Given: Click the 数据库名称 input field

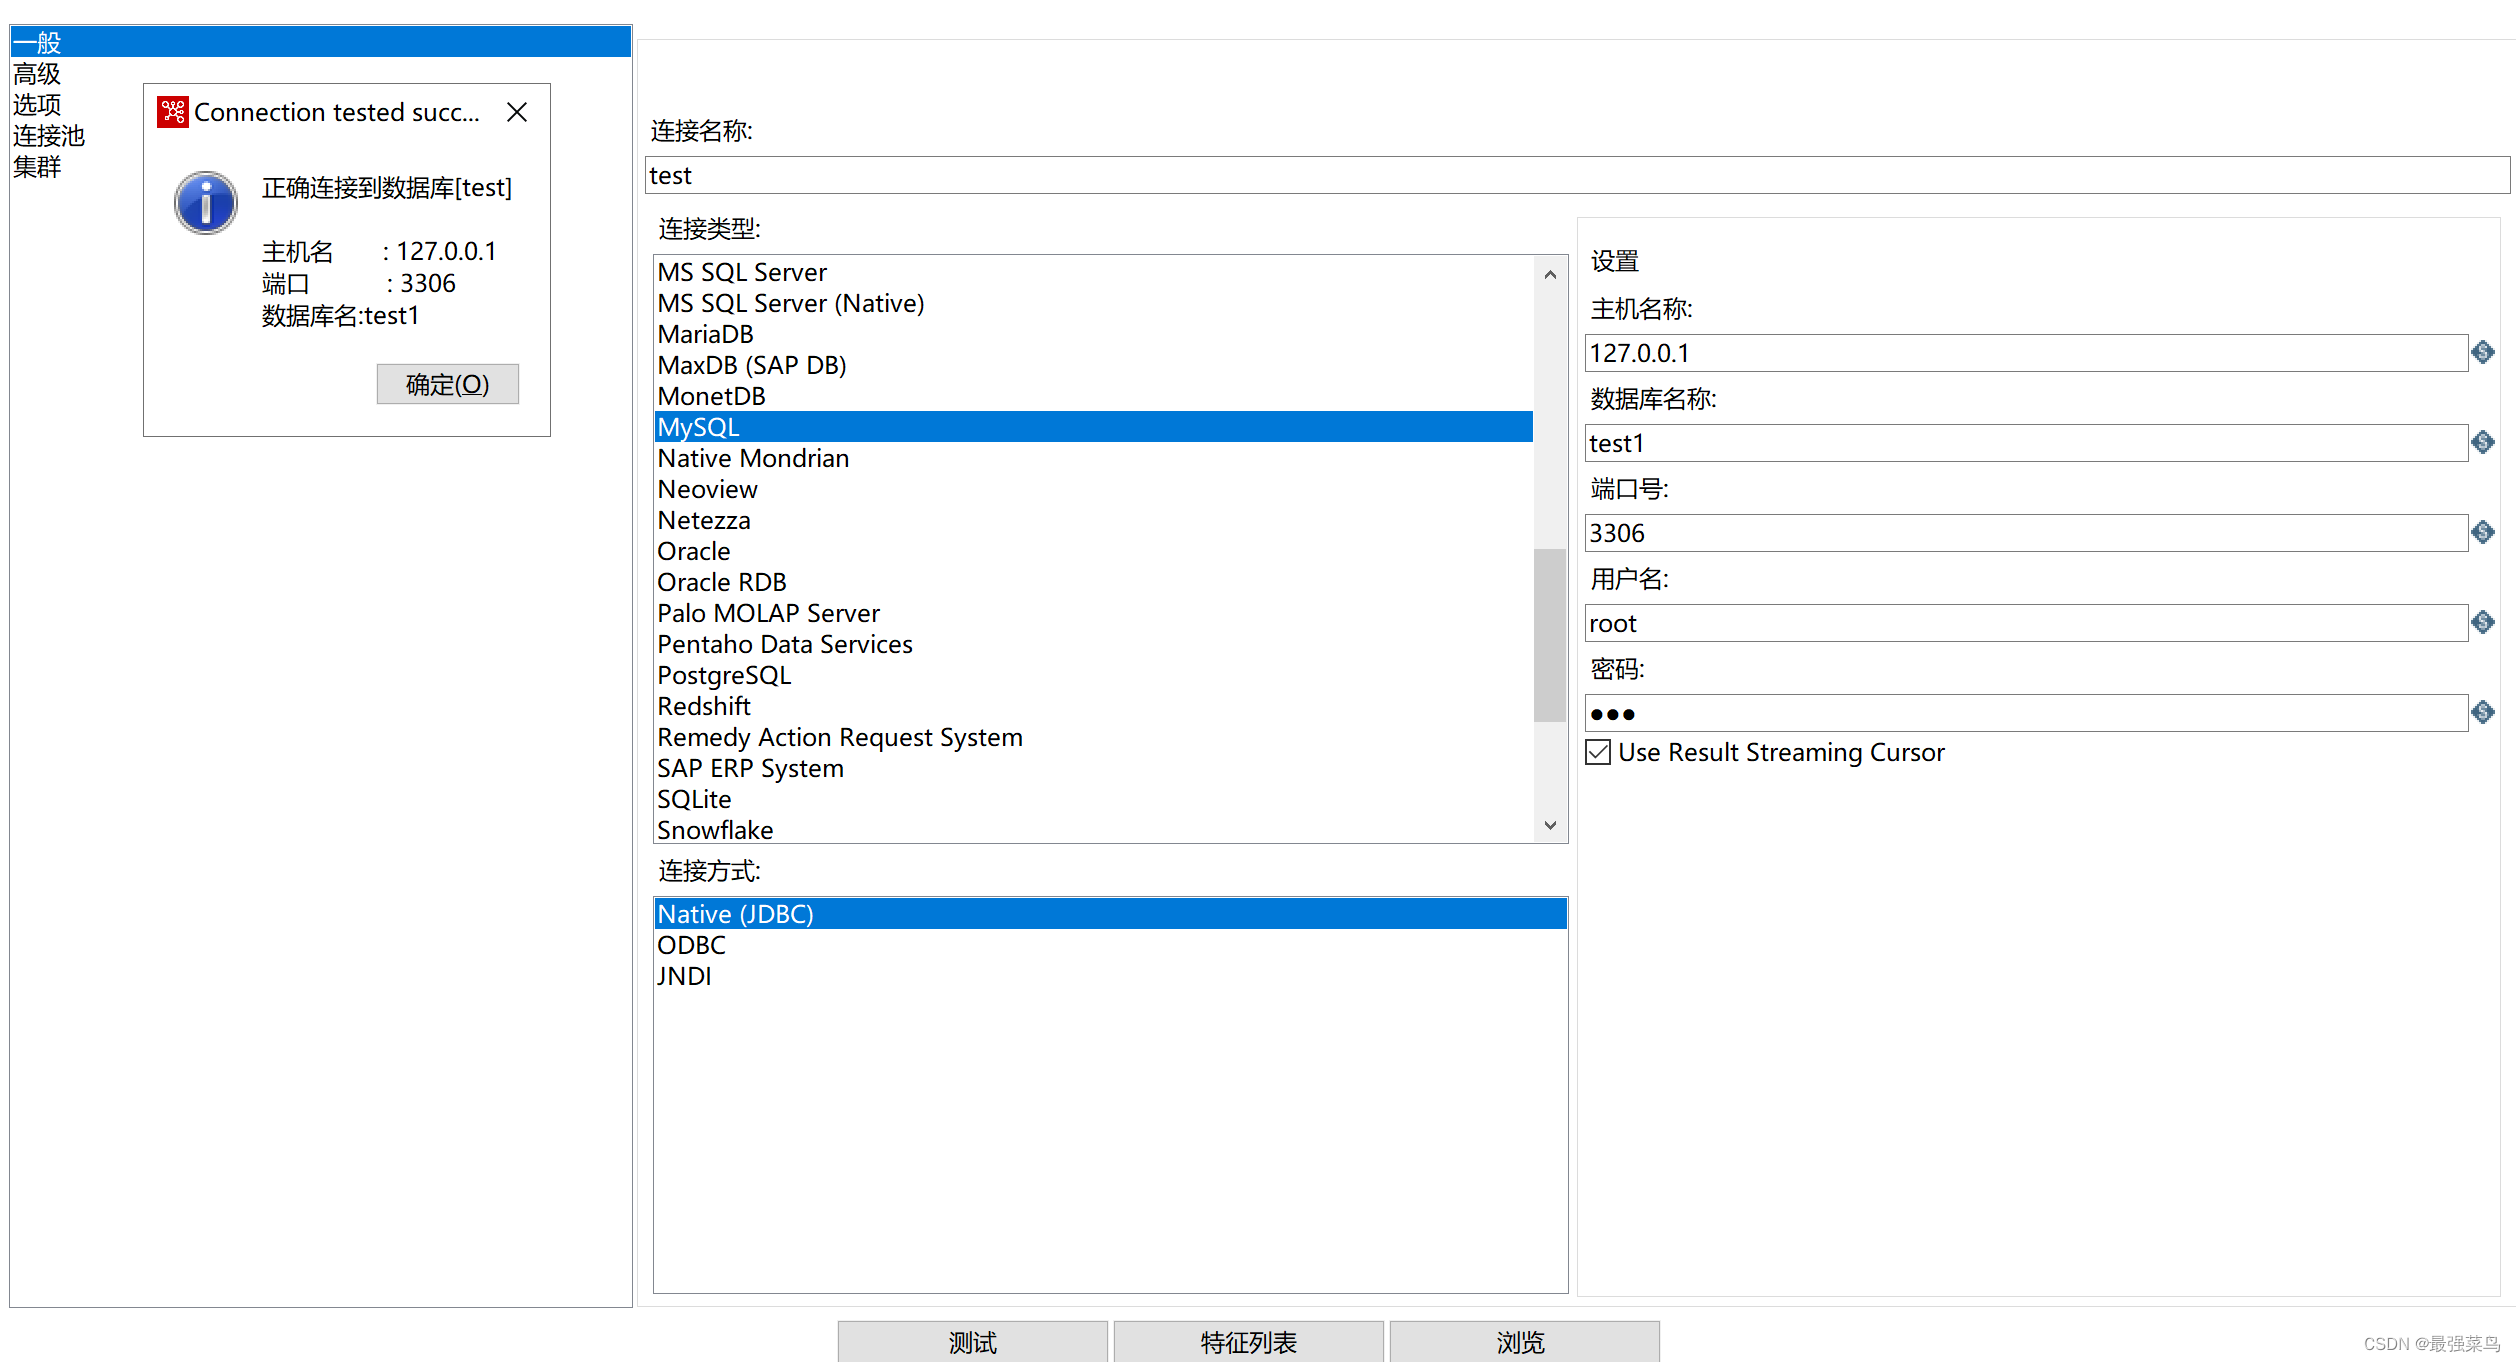Looking at the screenshot, I should tap(2026, 443).
